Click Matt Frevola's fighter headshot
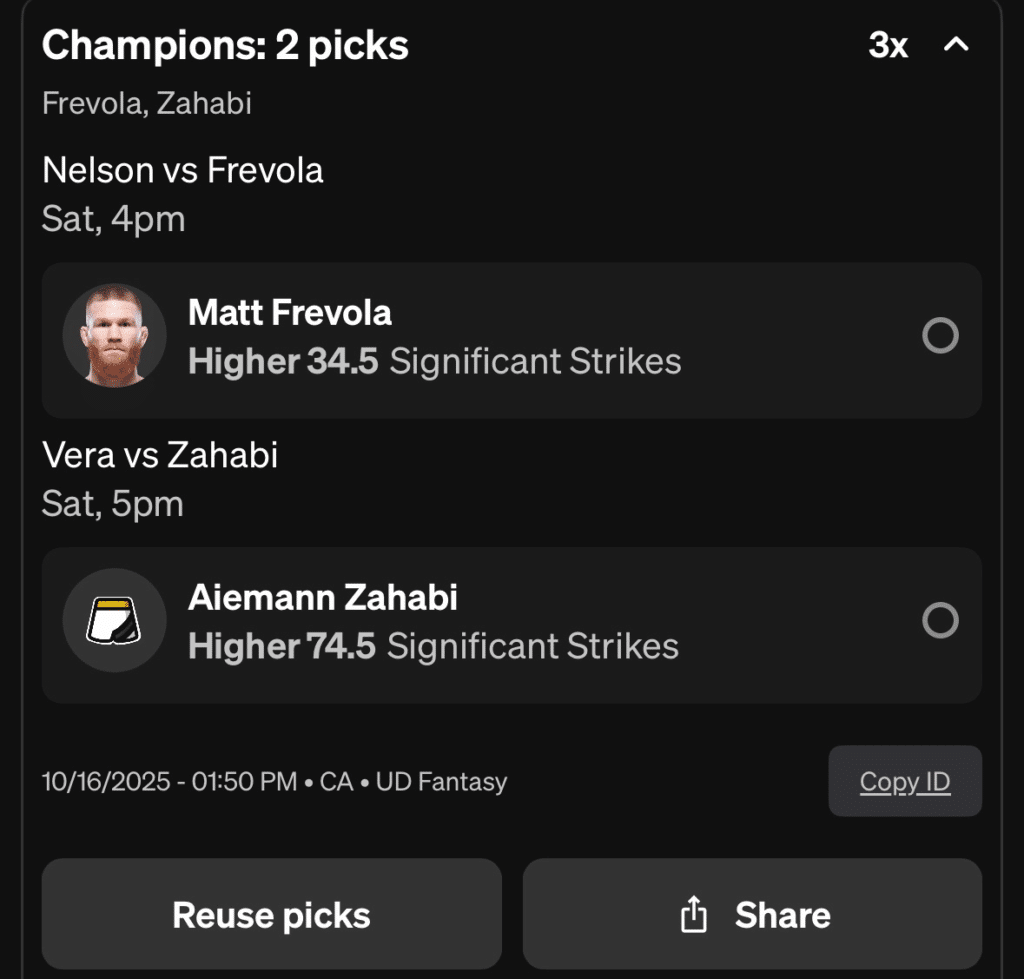The width and height of the screenshot is (1024, 979). pyautogui.click(x=114, y=335)
